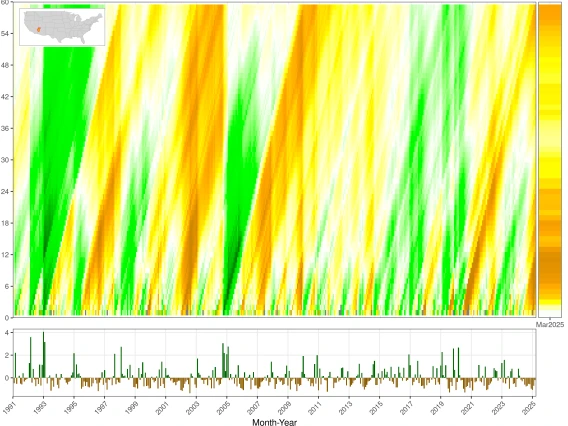Select the '54' tick on heatmap y-axis

[5, 34]
